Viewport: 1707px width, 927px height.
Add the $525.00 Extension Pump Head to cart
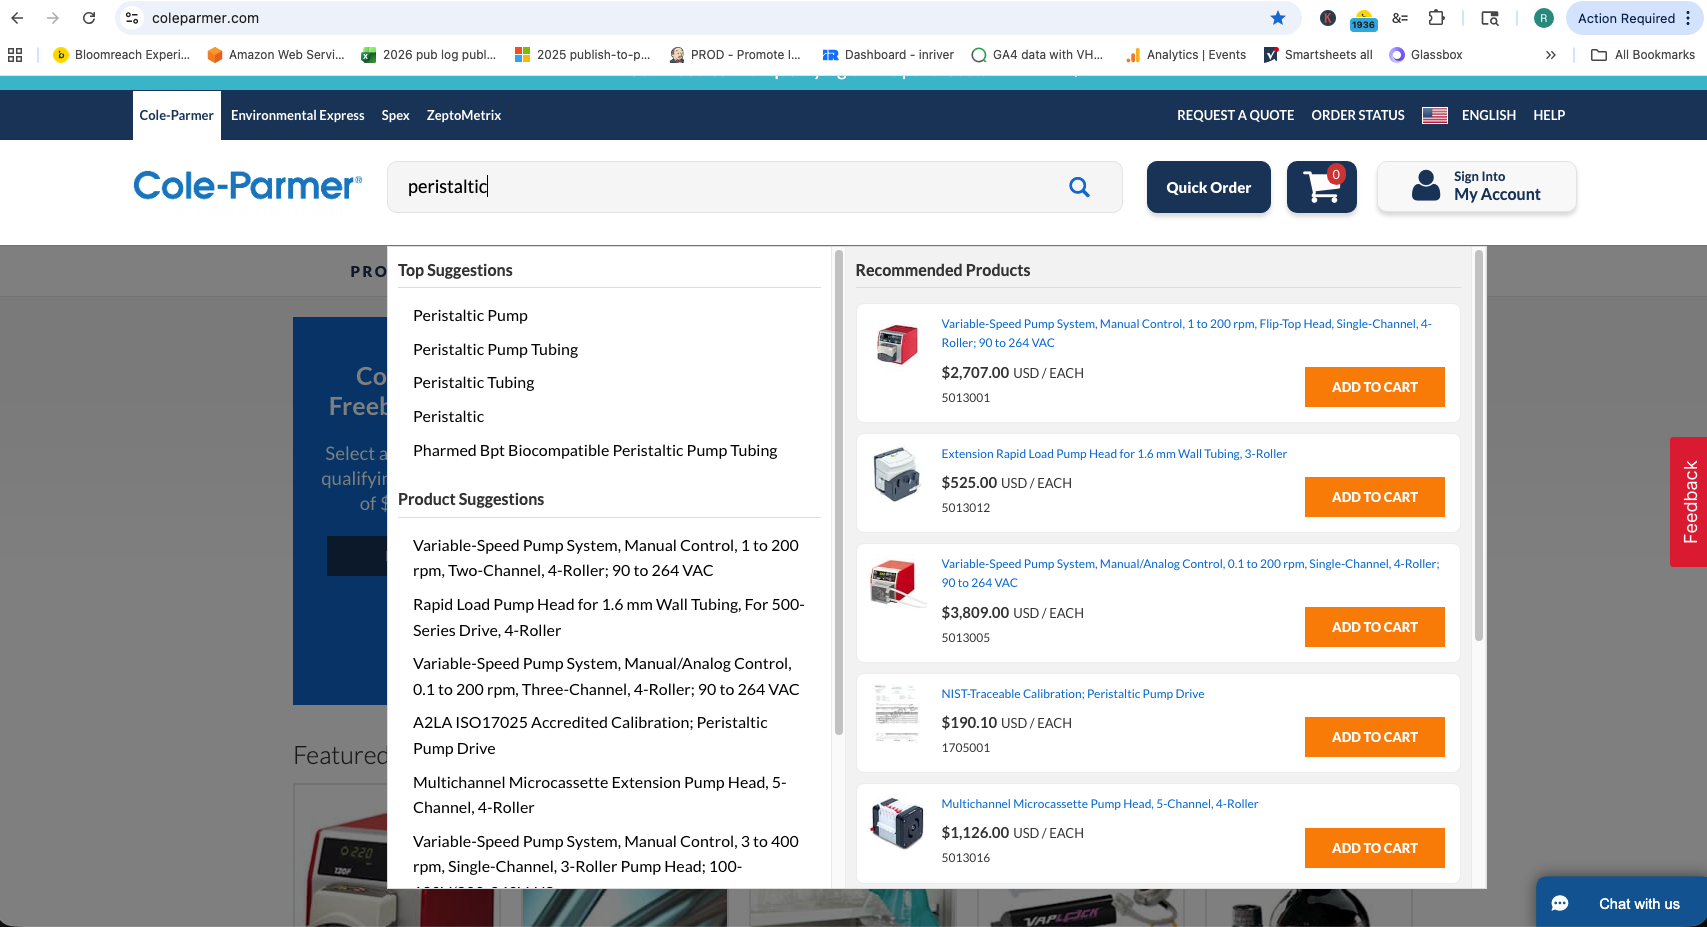click(1374, 497)
